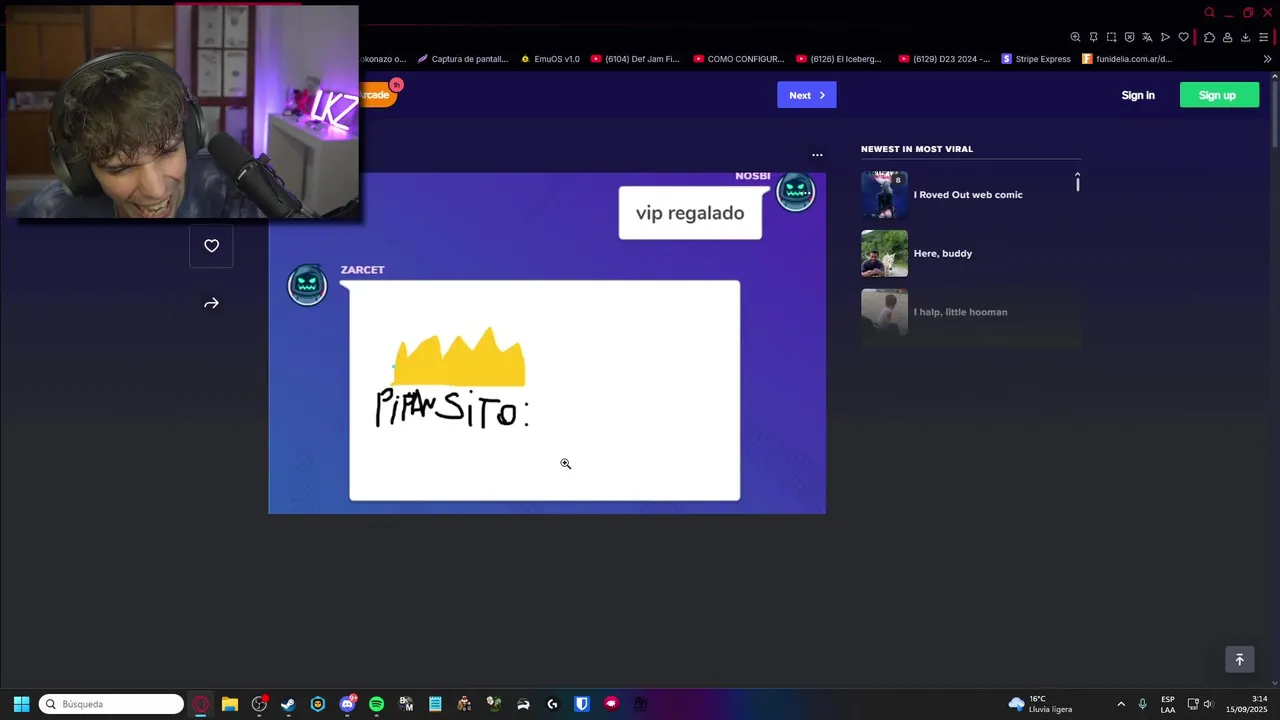The height and width of the screenshot is (720, 1280).
Task: Click the pin icon in browser toolbar
Action: click(1093, 37)
